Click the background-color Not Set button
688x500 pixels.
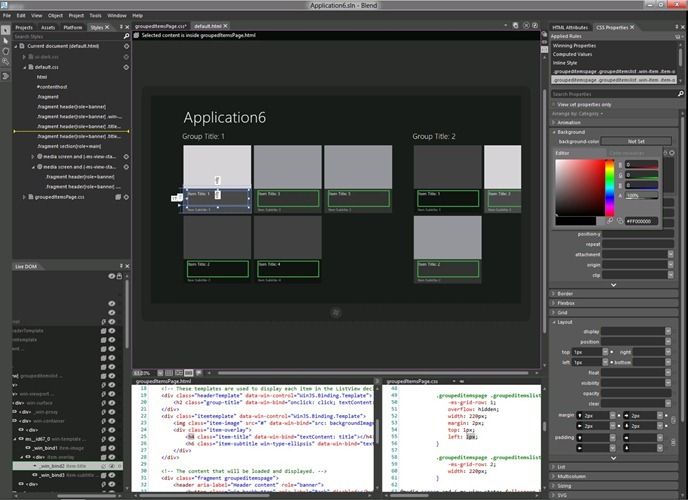tap(636, 141)
